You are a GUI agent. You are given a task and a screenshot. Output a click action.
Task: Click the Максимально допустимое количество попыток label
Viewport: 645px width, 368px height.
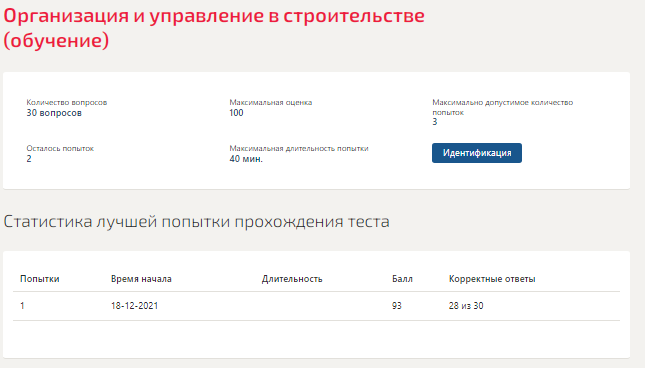(502, 107)
